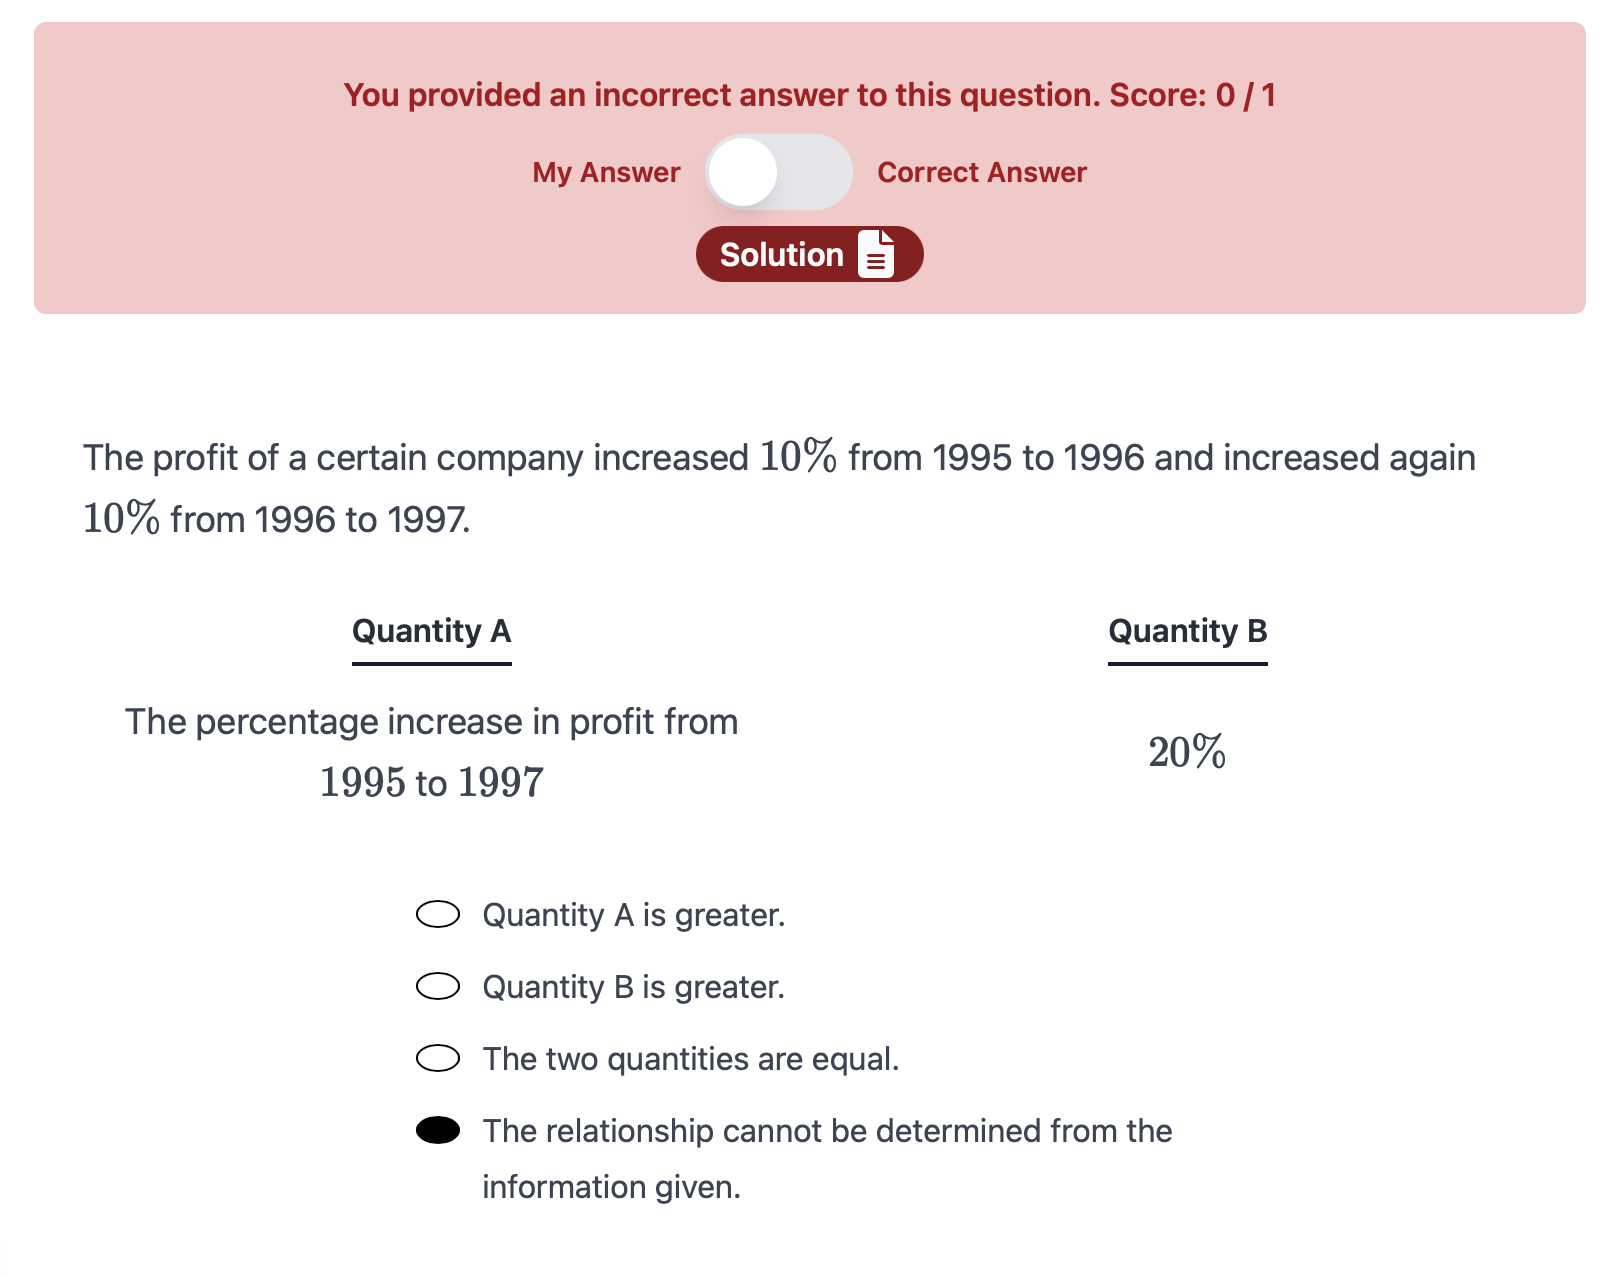The width and height of the screenshot is (1620, 1276).
Task: Click the 20% value under Quantity B
Action: 1187,752
